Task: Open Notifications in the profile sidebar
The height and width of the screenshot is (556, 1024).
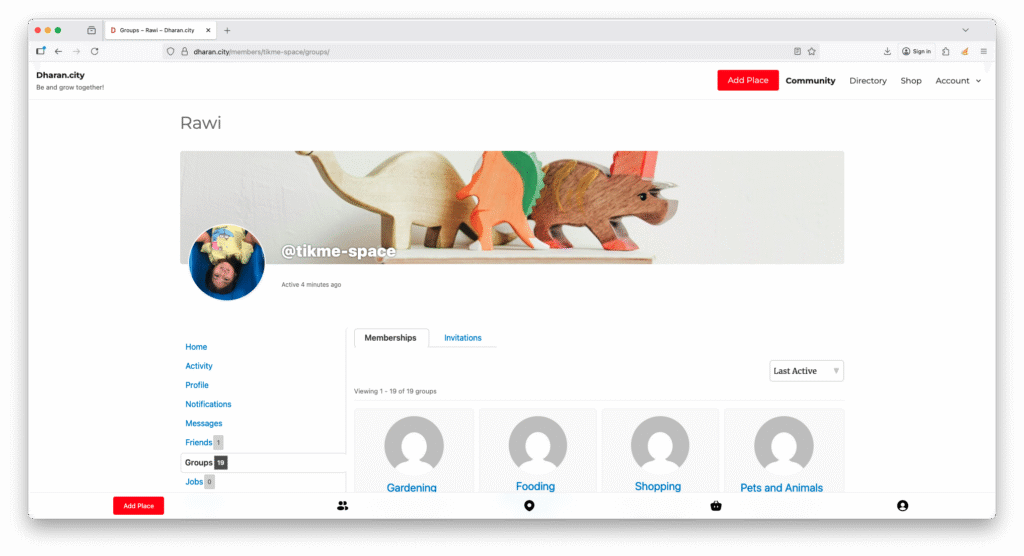Action: (208, 404)
